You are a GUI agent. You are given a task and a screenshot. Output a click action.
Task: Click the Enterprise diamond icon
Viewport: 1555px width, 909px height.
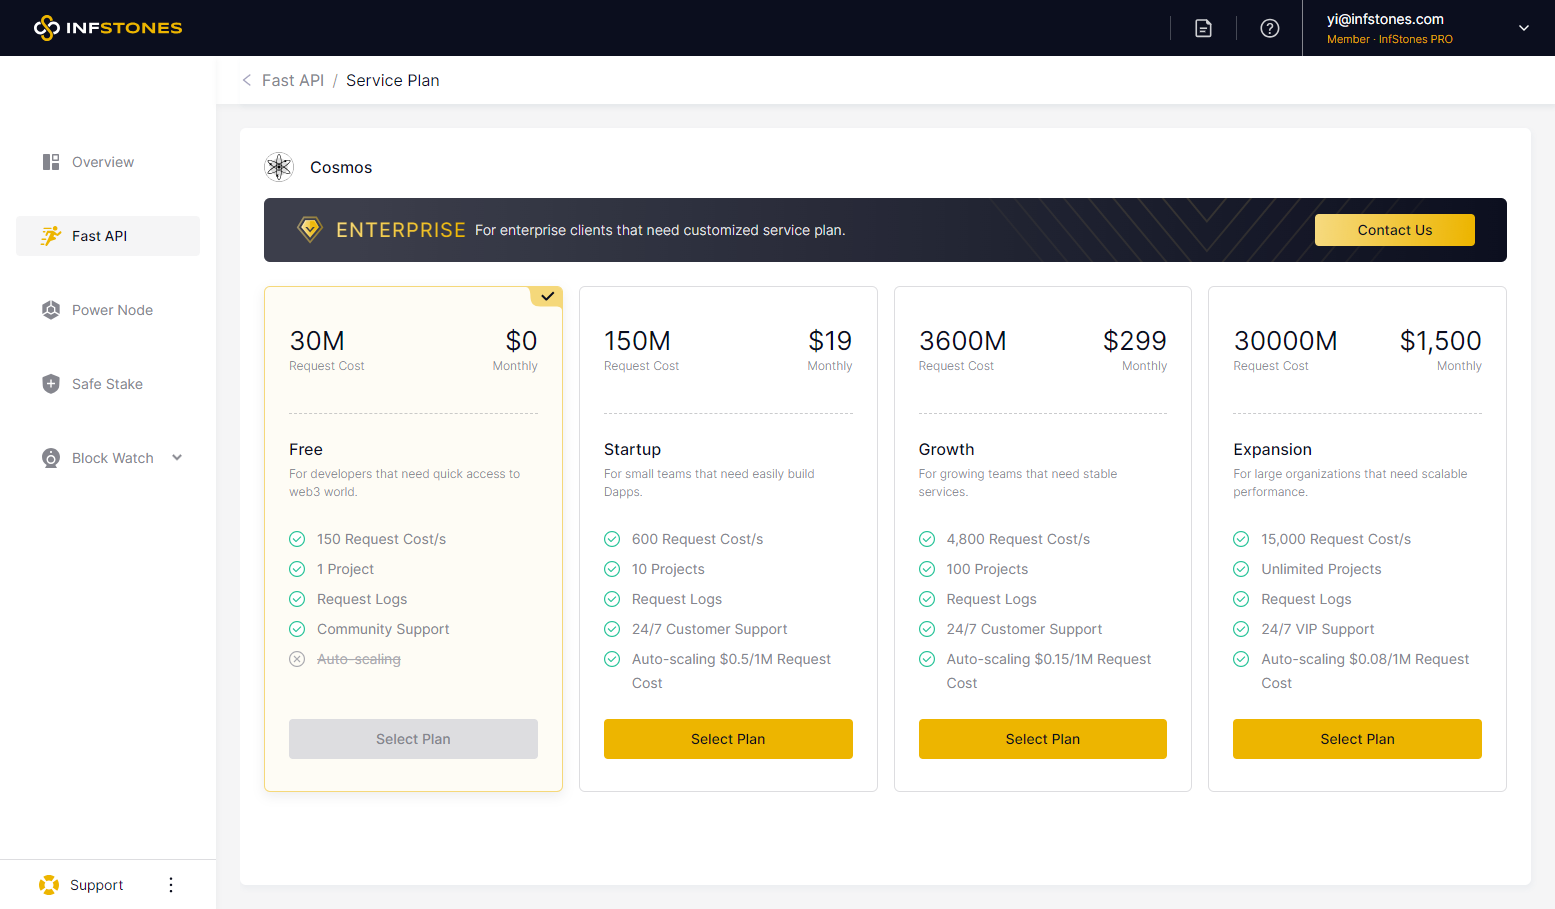coord(310,229)
